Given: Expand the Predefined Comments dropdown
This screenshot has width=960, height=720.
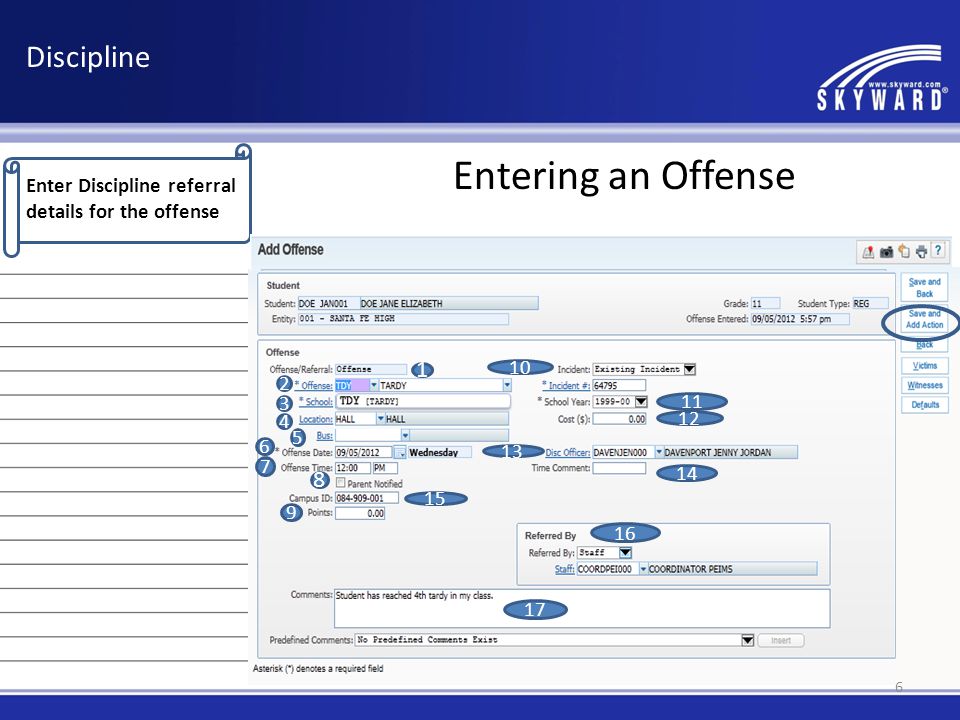Looking at the screenshot, I should (747, 640).
